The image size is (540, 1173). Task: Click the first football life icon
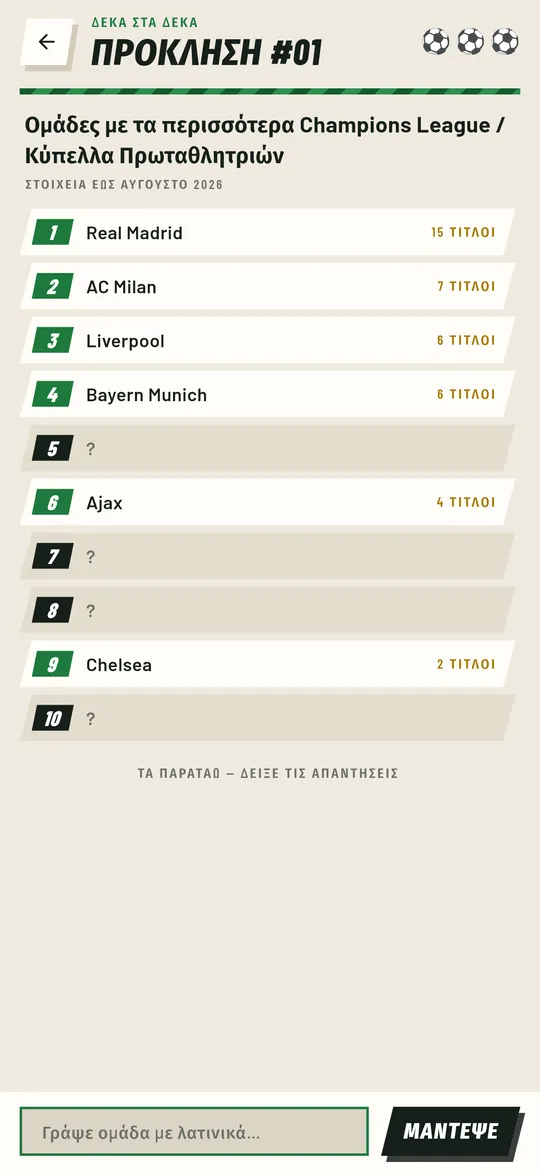(436, 41)
